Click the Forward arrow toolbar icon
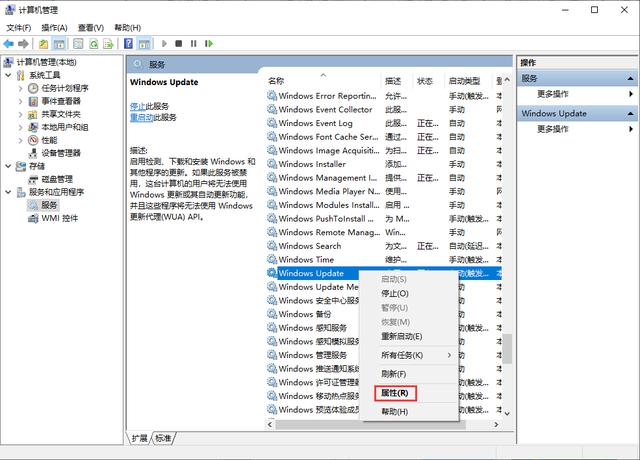Screen dimensions: 640x460 pos(23,43)
